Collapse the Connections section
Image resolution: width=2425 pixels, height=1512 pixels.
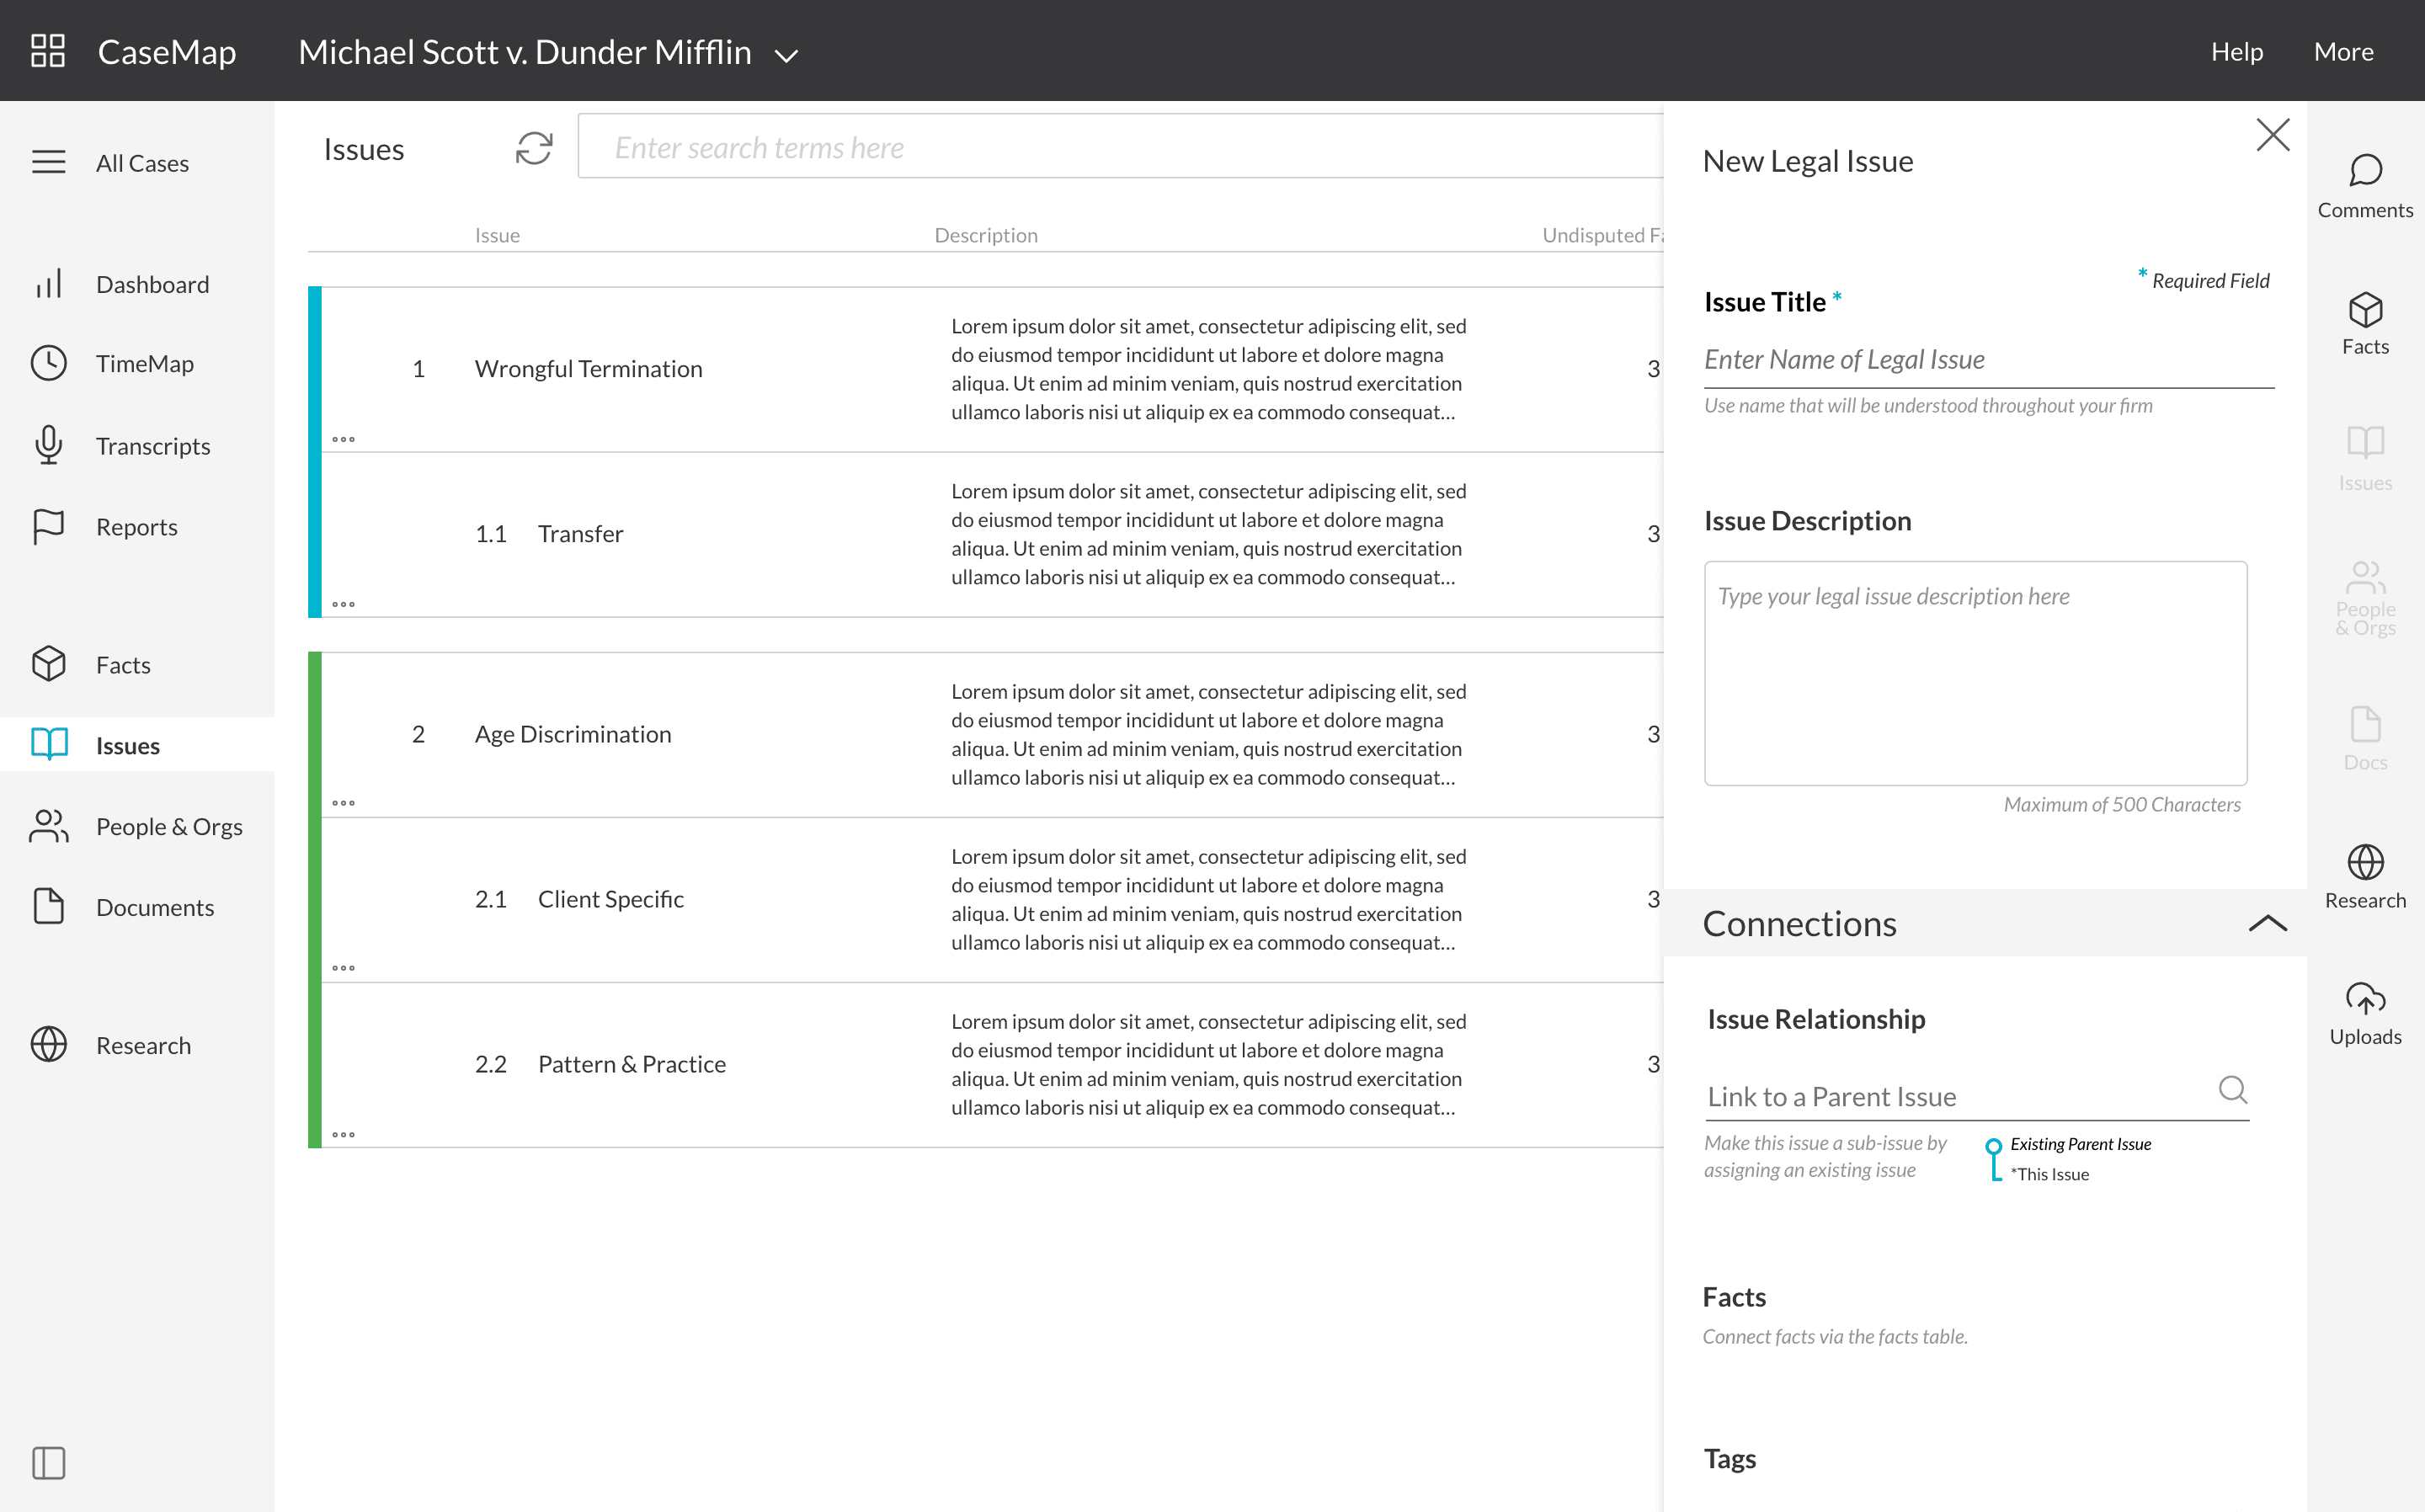pos(2267,923)
